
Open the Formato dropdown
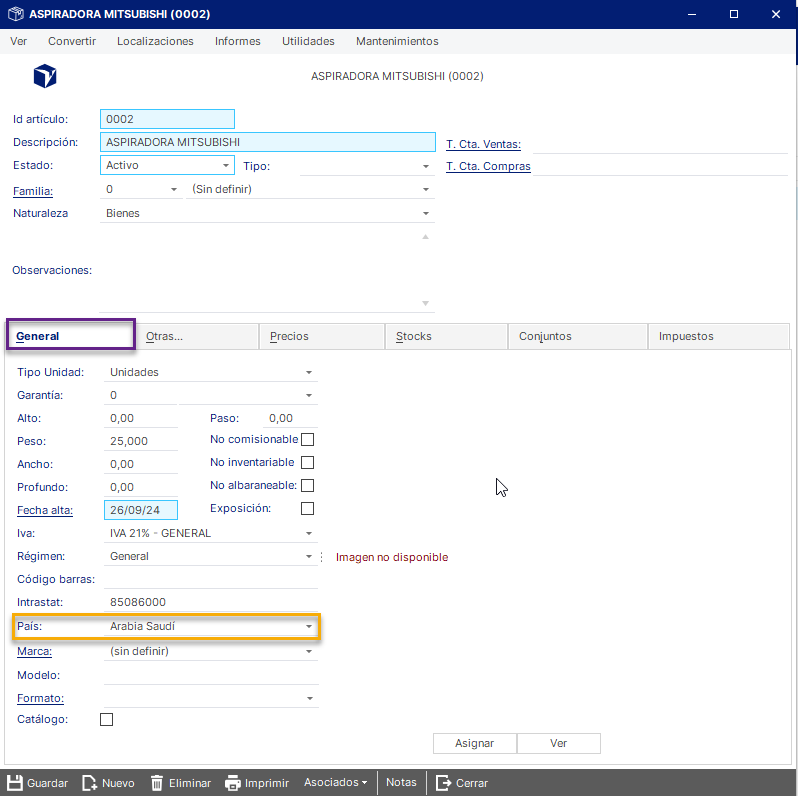coord(310,698)
